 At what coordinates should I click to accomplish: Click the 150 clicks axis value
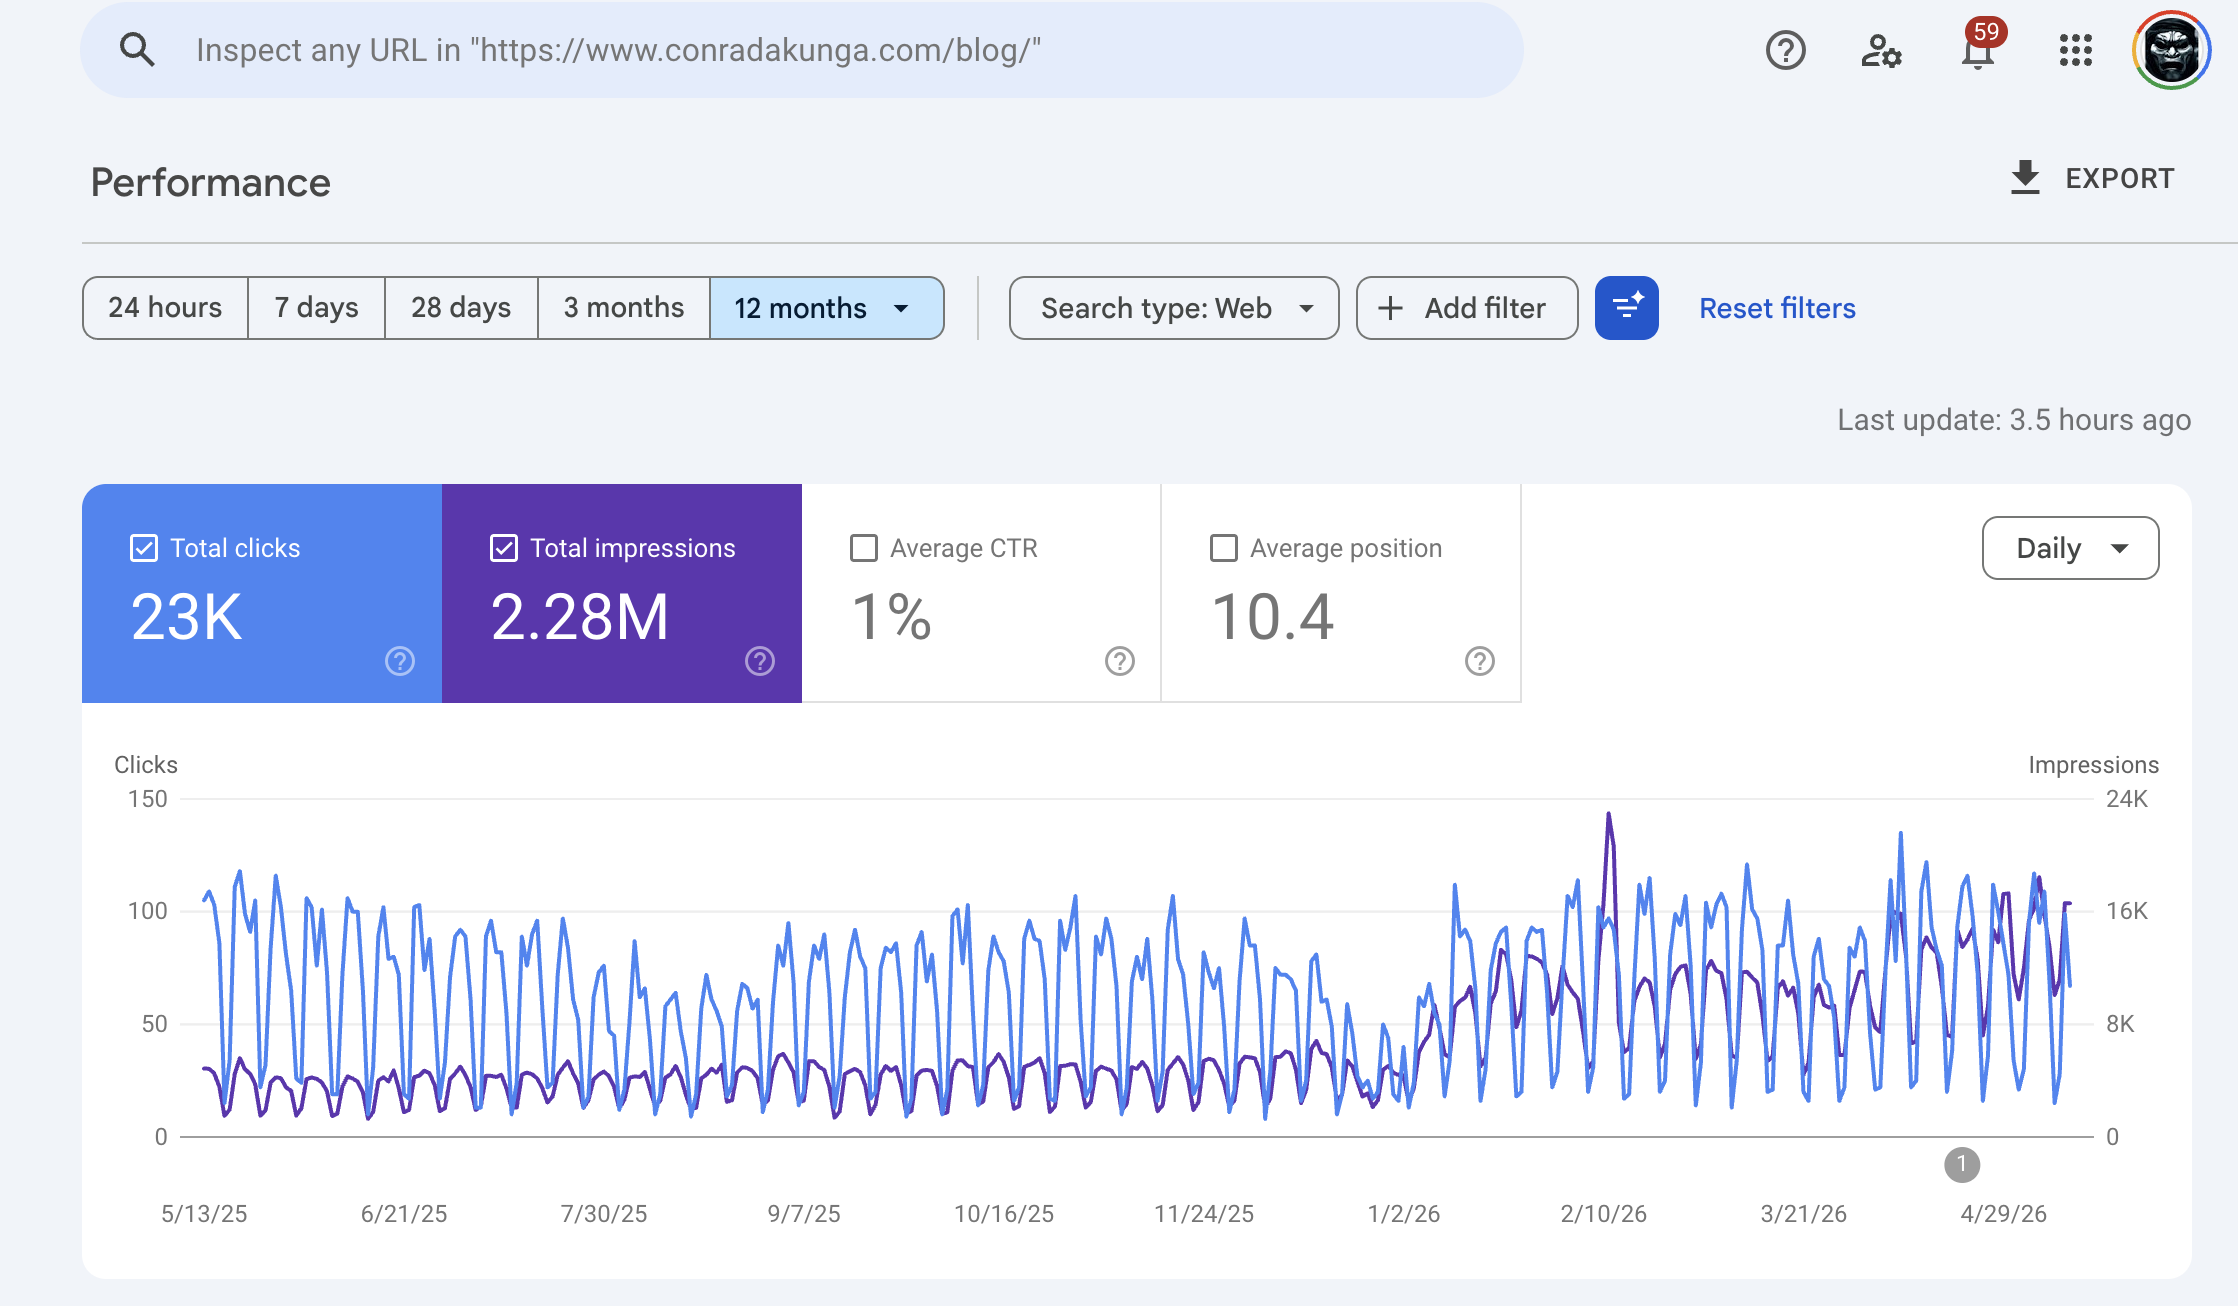pos(148,799)
